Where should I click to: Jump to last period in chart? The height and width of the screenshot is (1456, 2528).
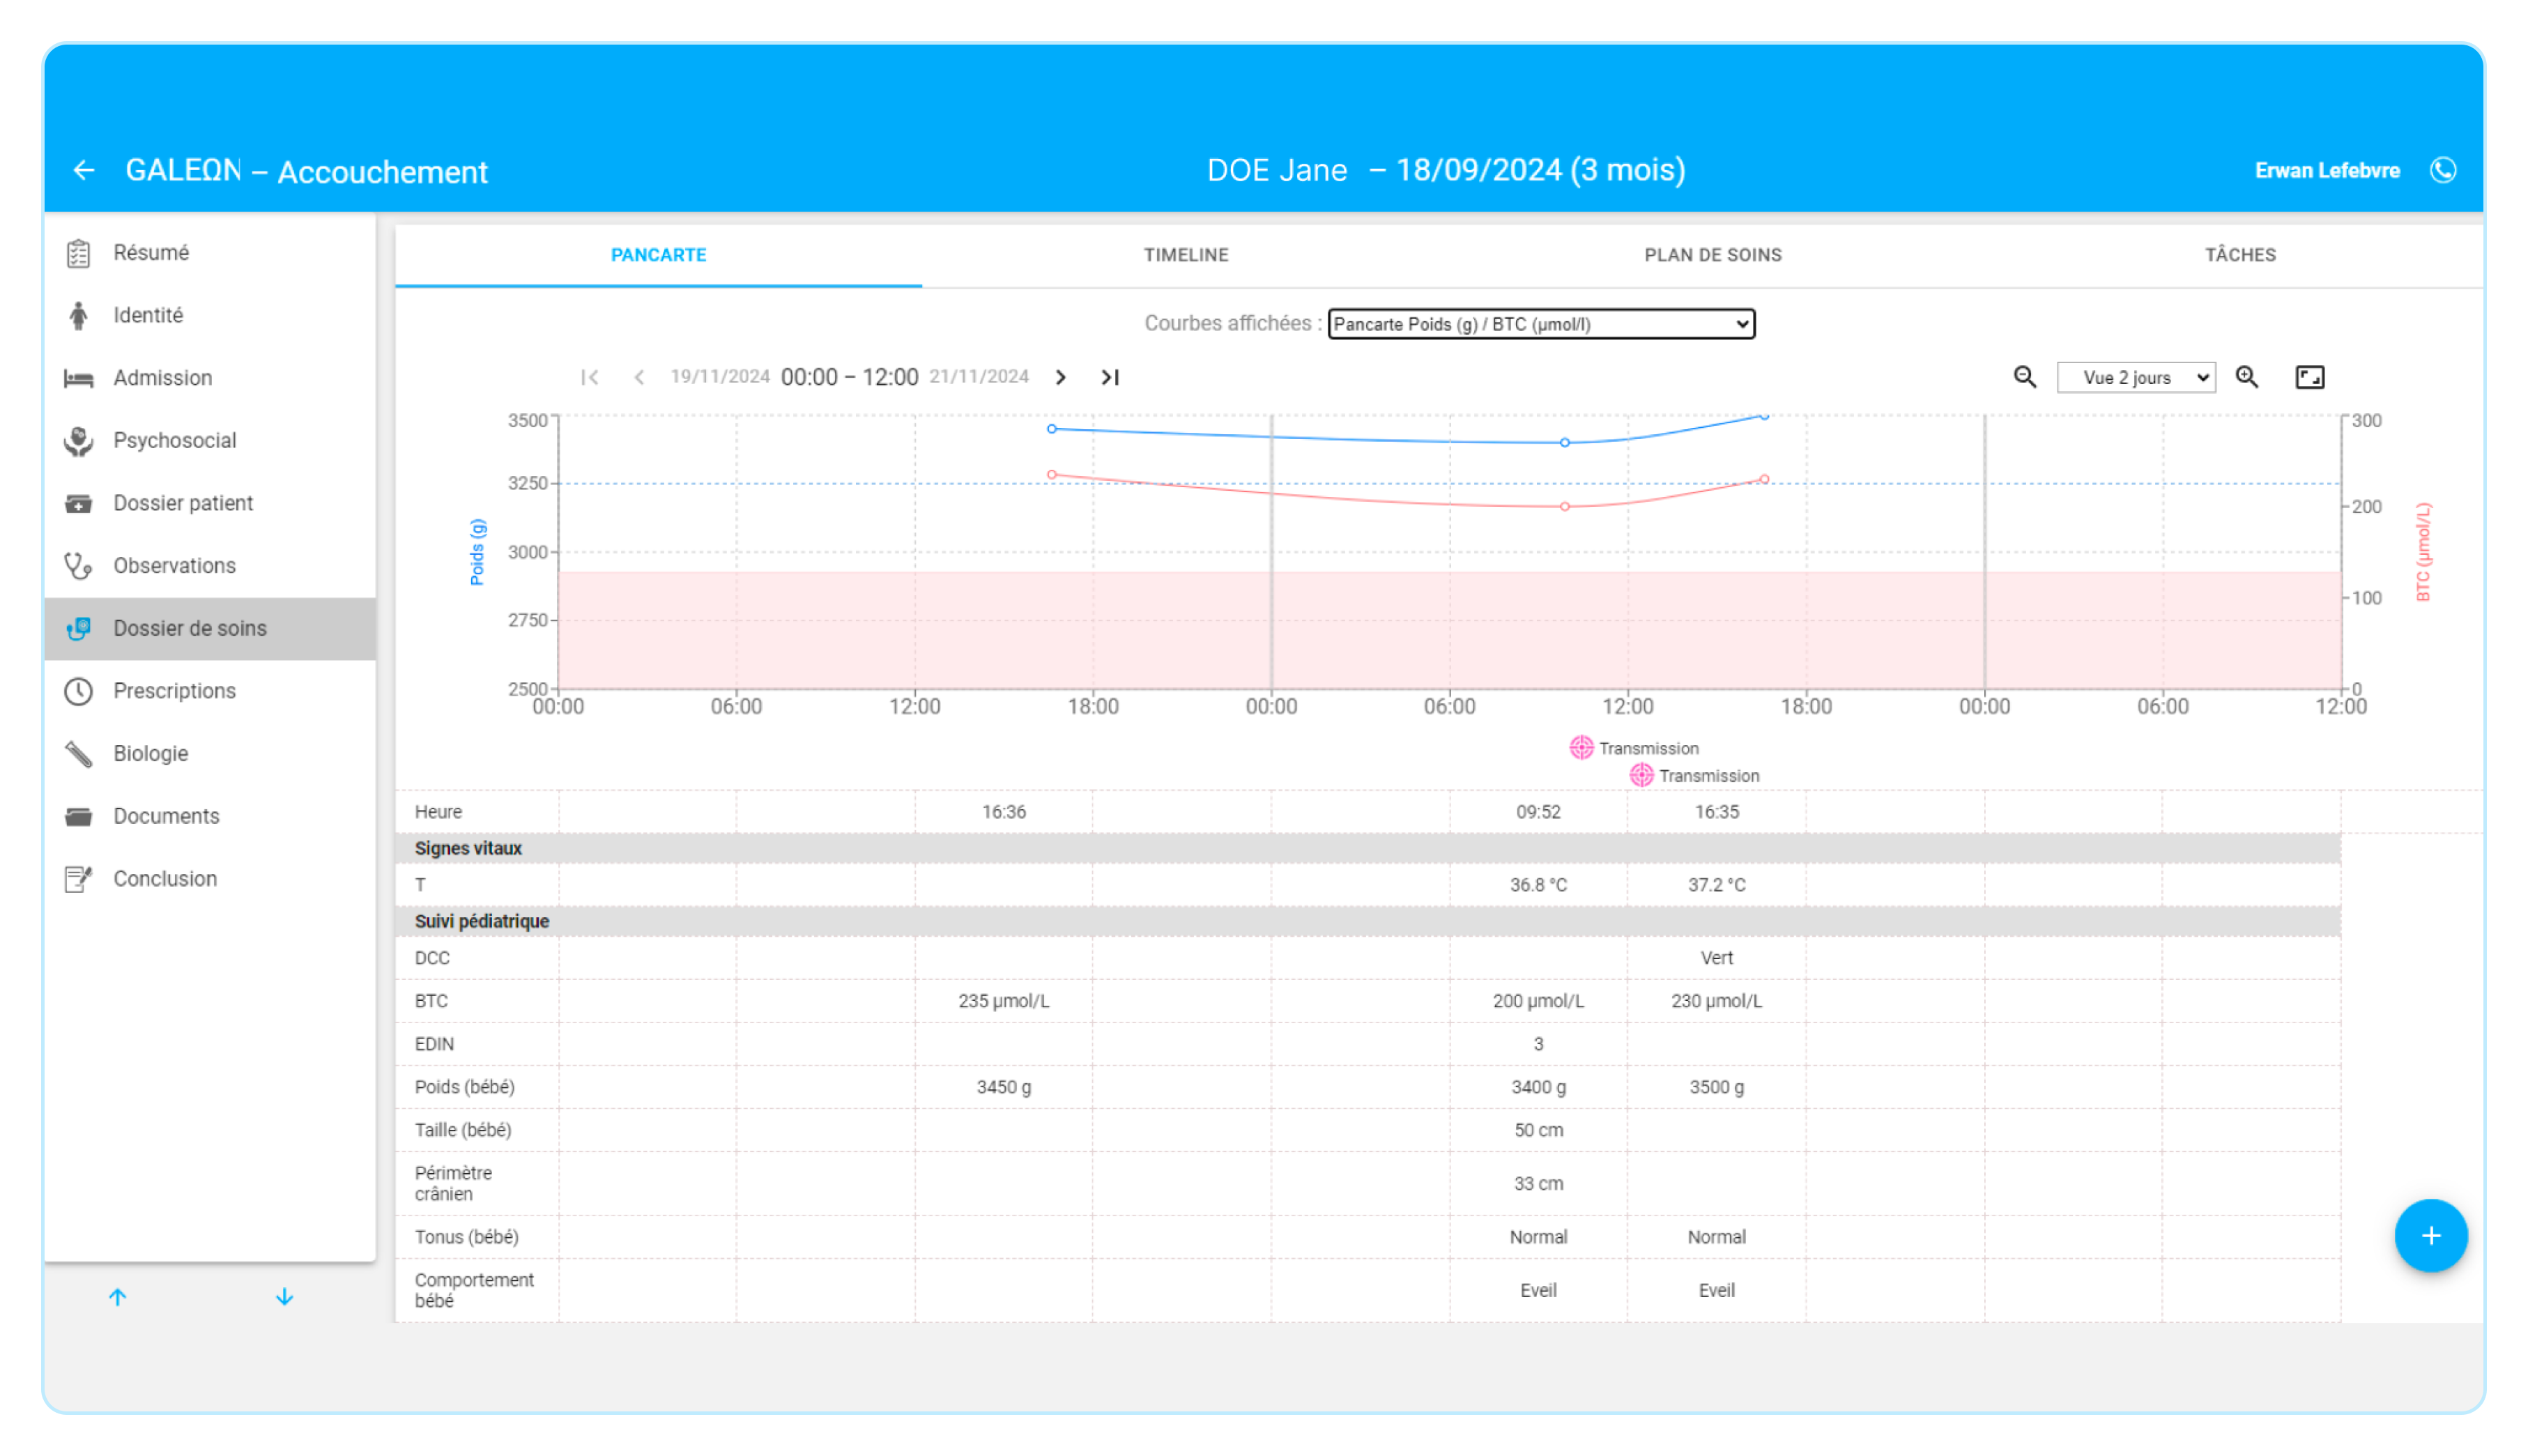pyautogui.click(x=1110, y=377)
